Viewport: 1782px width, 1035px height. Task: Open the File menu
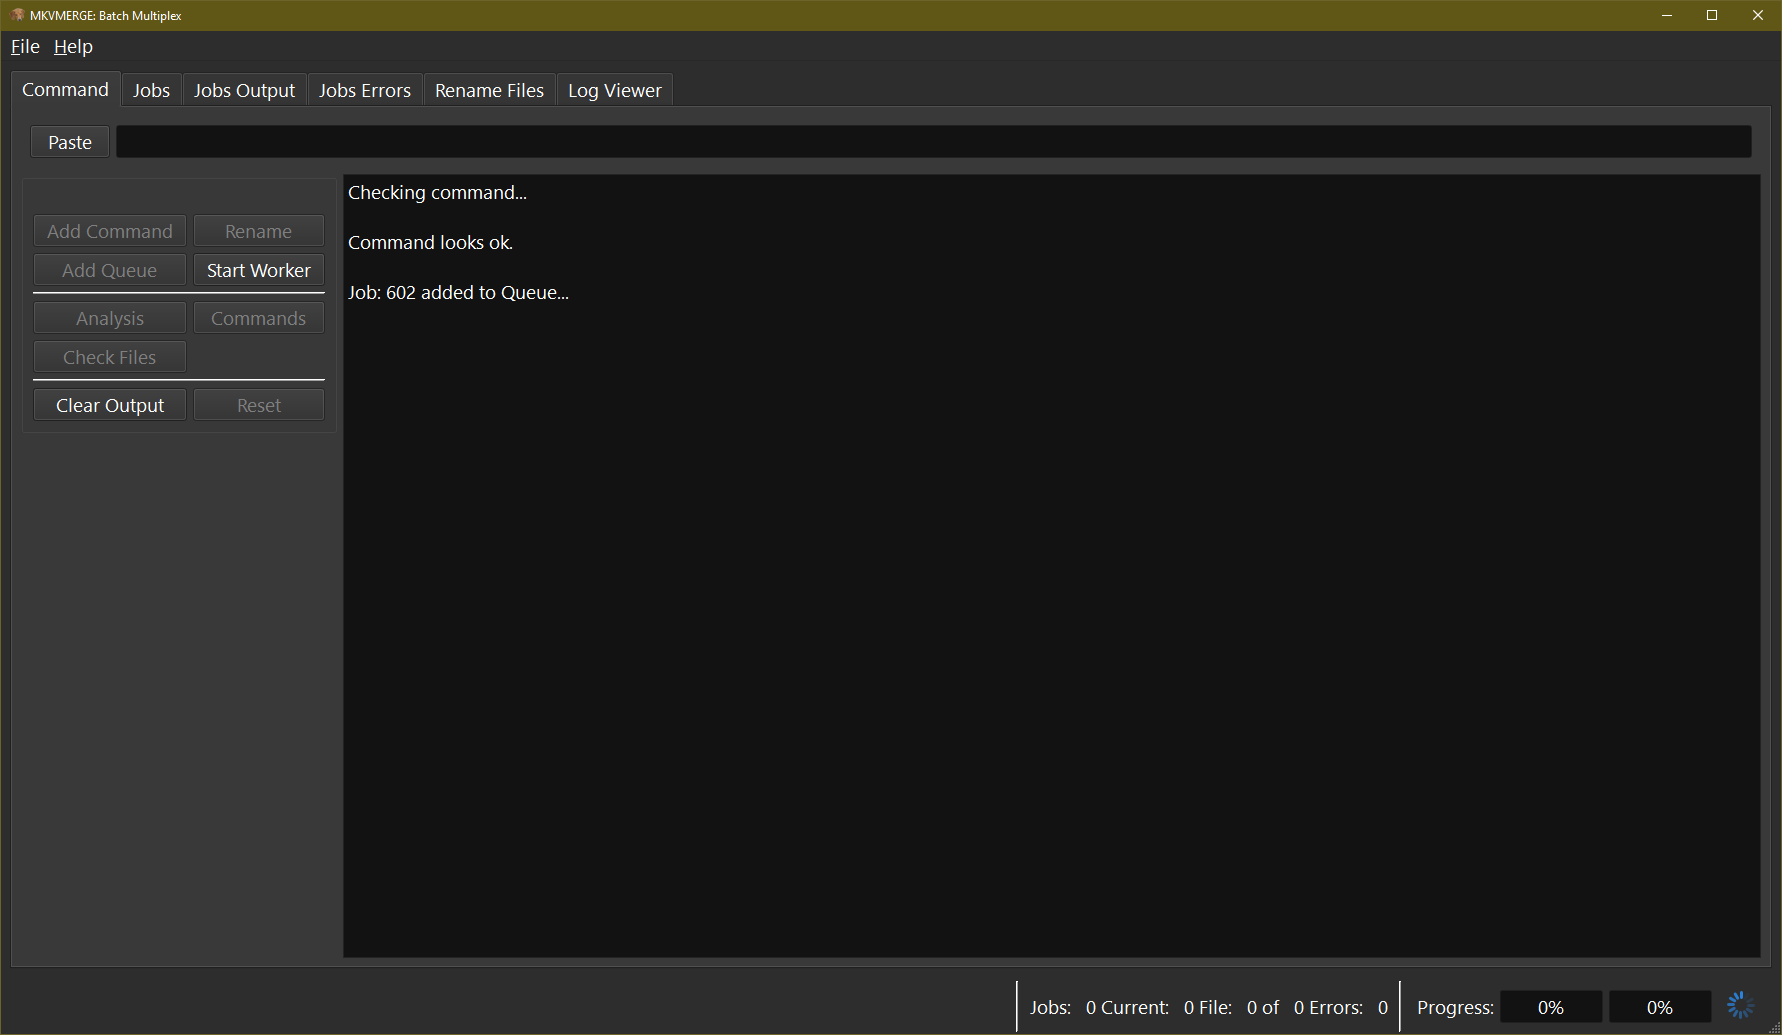[25, 47]
